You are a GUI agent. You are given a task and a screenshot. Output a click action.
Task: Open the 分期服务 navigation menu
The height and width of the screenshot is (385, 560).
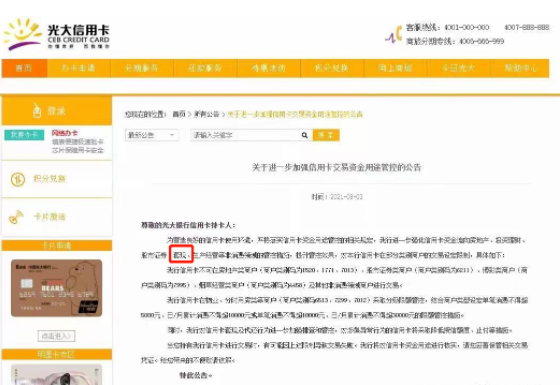tap(142, 68)
